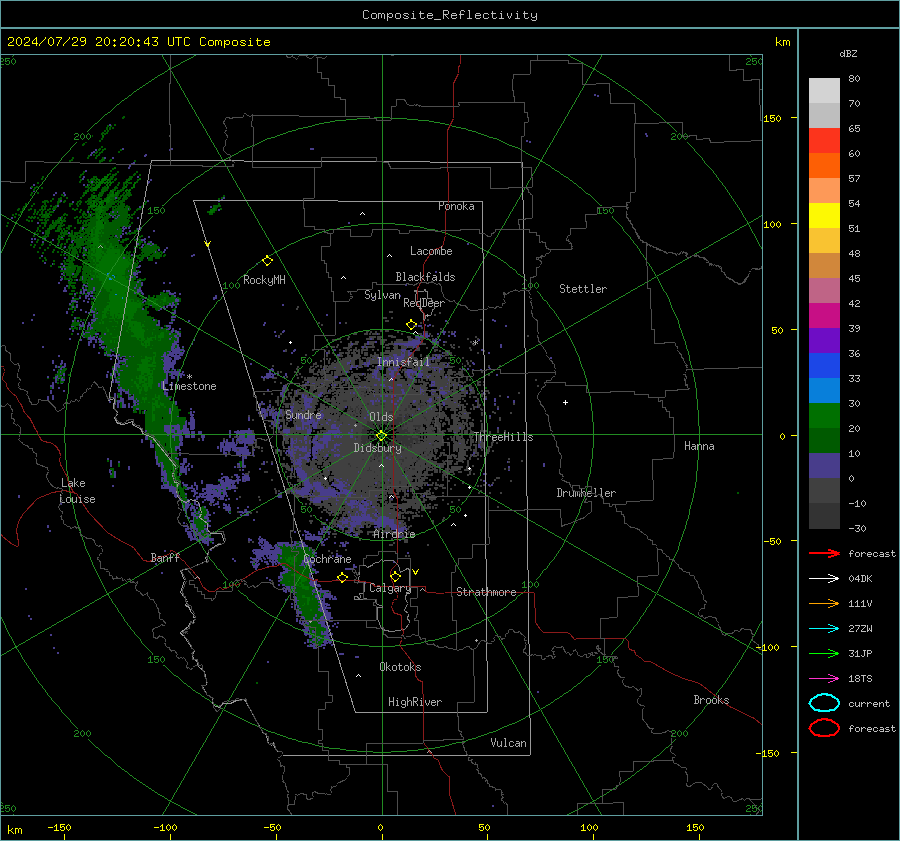Click the Innisfail city label
The height and width of the screenshot is (841, 900).
tap(403, 362)
